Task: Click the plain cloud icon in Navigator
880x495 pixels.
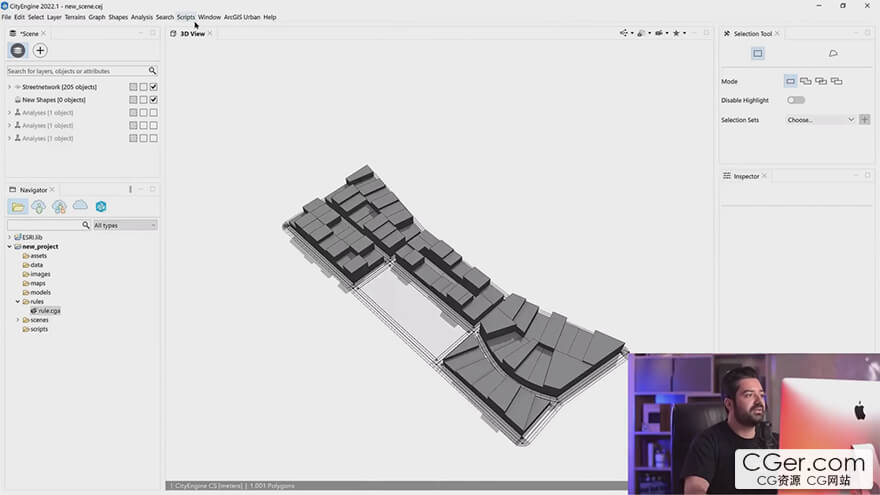Action: click(x=80, y=206)
